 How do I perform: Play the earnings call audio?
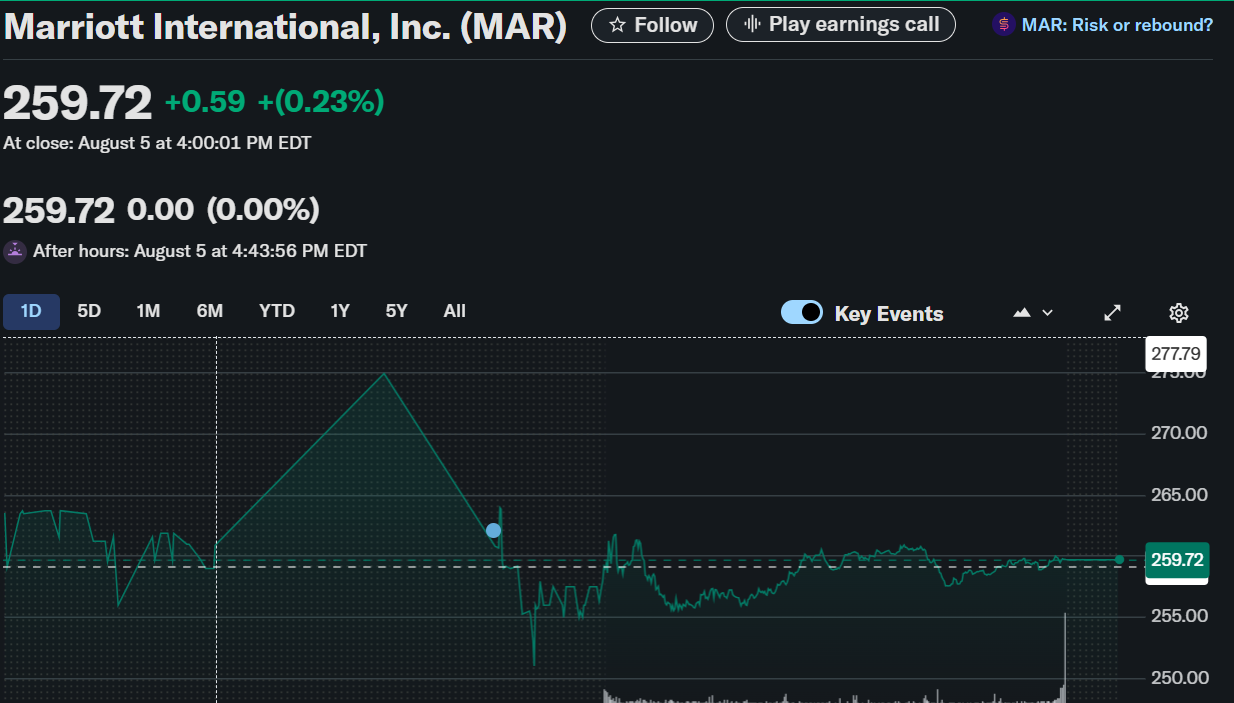click(x=840, y=25)
